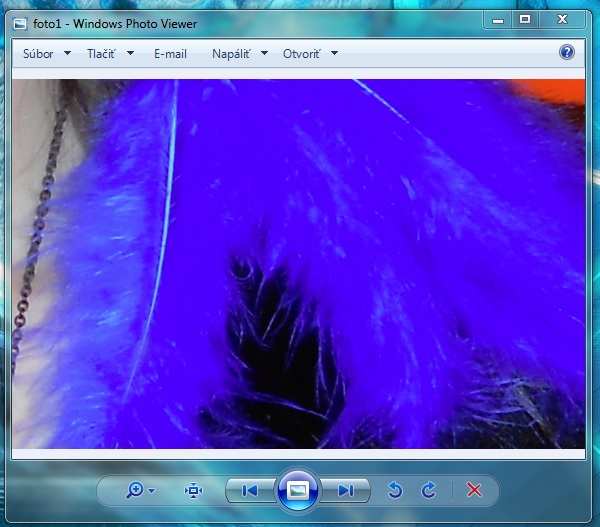Open the zoom slider dropdown arrow
Viewport: 600px width, 527px height.
151,491
